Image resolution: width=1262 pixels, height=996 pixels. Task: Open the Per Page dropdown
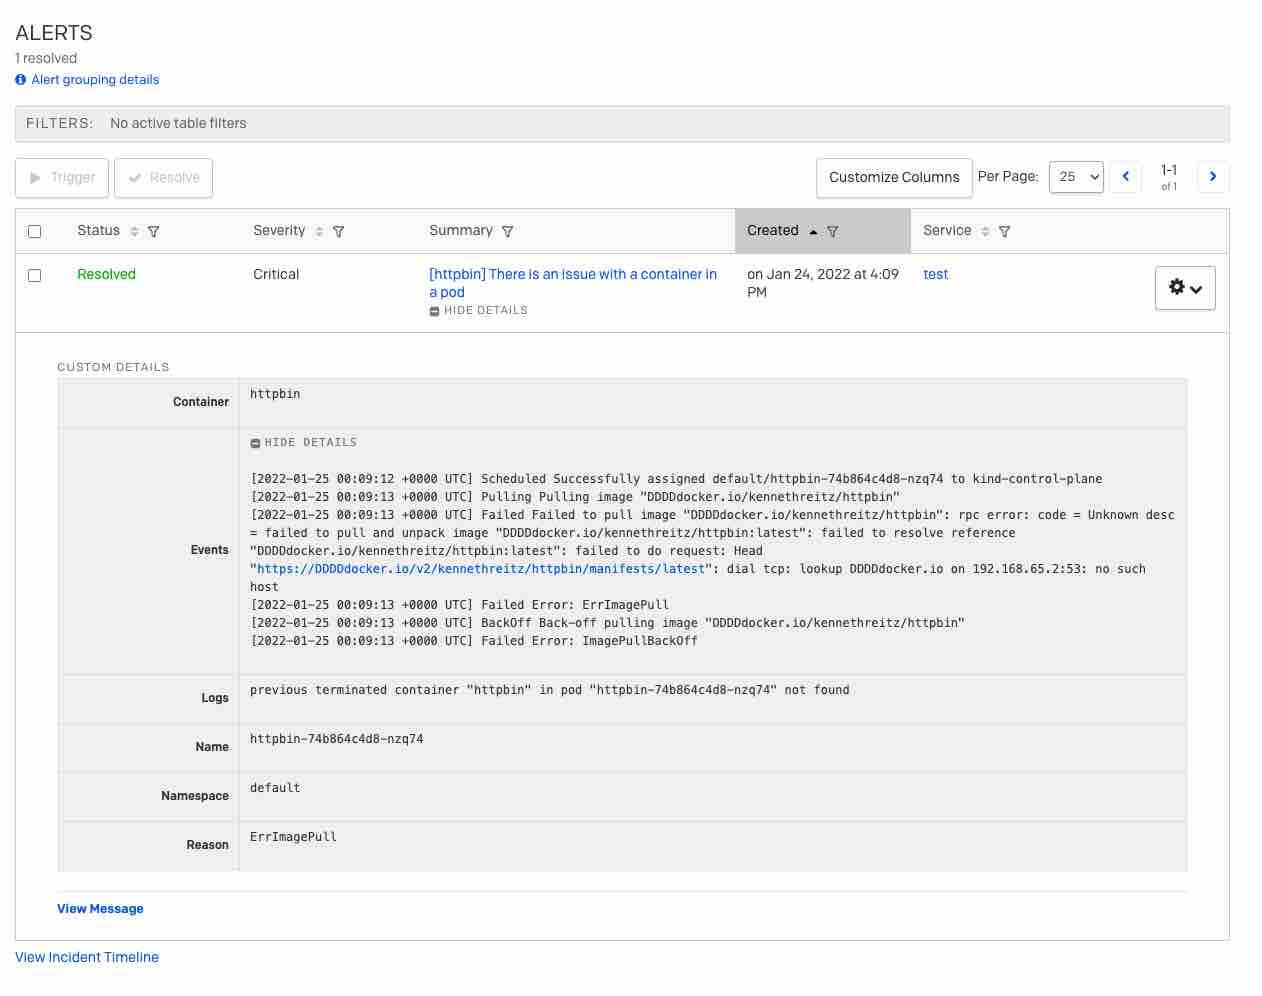pos(1076,177)
